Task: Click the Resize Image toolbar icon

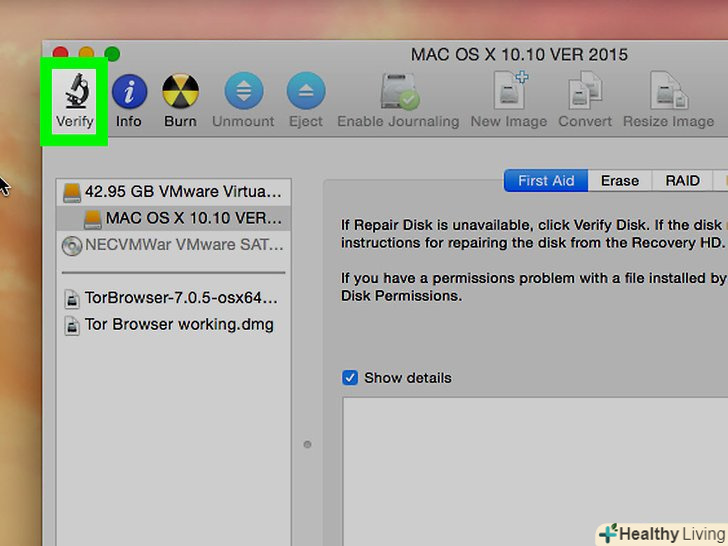Action: point(669,90)
